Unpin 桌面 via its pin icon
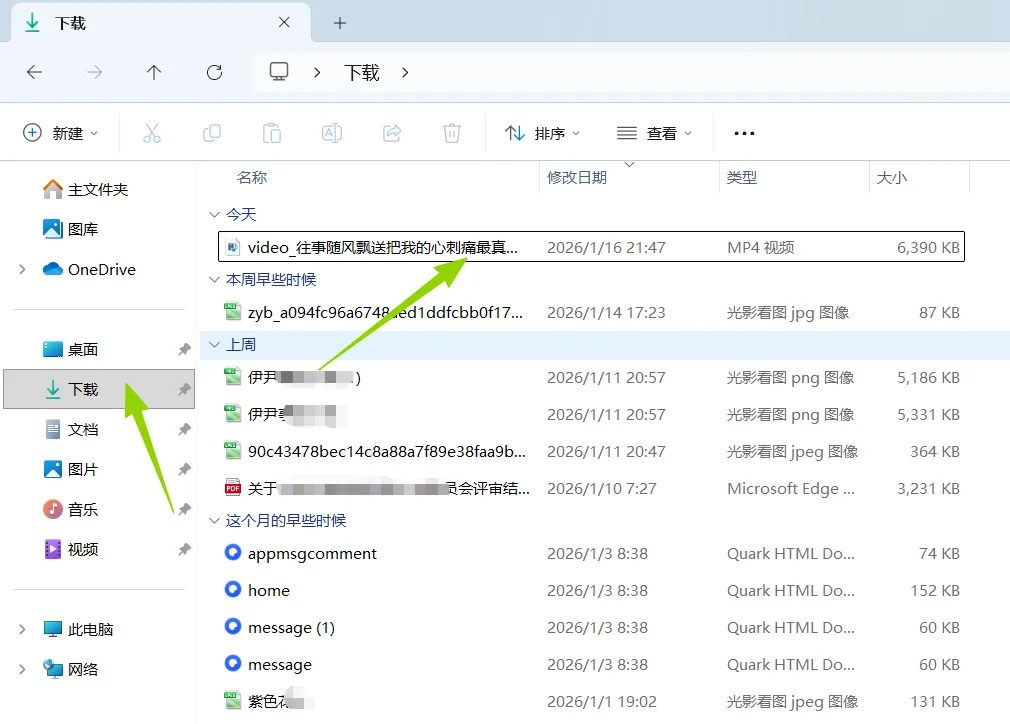The height and width of the screenshot is (724, 1010). (184, 349)
